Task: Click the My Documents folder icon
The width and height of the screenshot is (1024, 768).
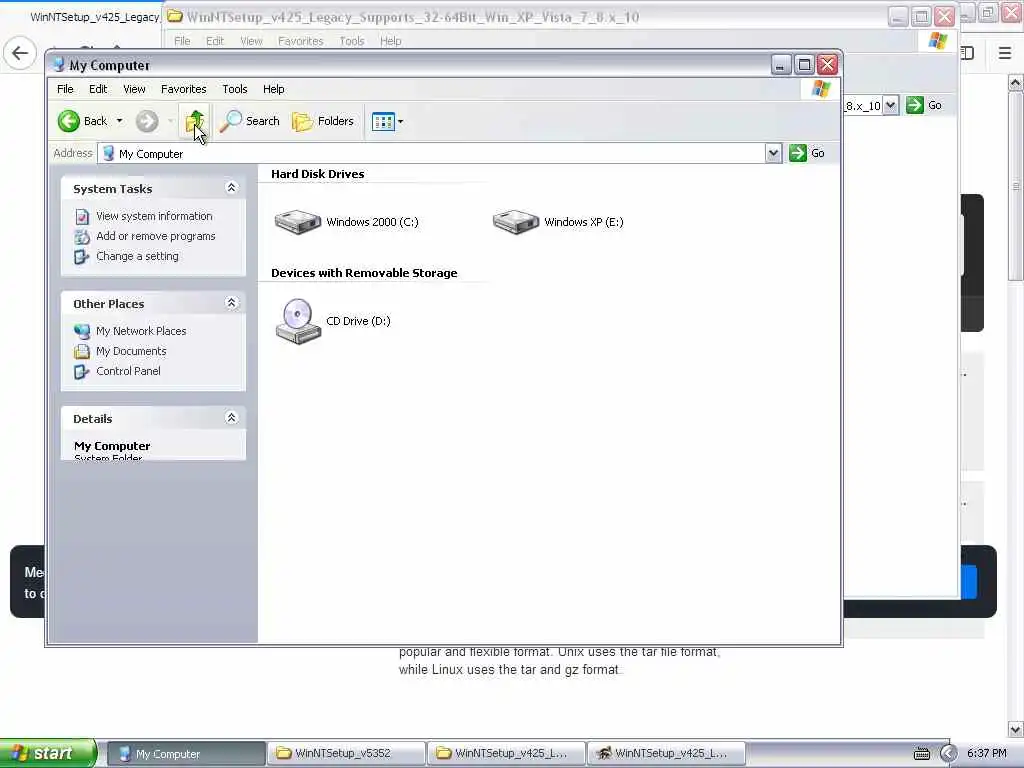Action: (82, 351)
